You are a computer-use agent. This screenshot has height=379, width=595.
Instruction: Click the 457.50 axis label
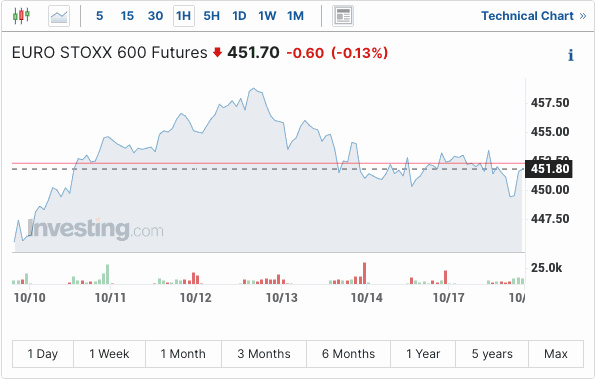pos(550,103)
